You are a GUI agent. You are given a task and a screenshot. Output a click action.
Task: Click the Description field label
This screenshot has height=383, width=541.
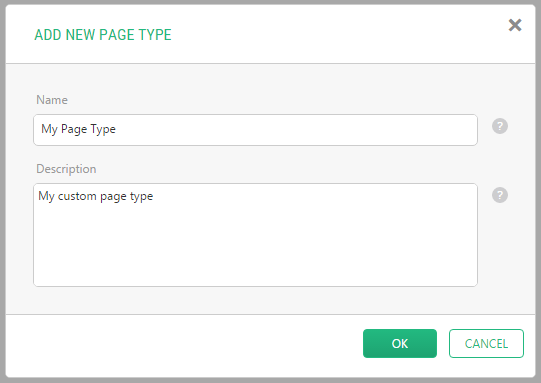(66, 169)
